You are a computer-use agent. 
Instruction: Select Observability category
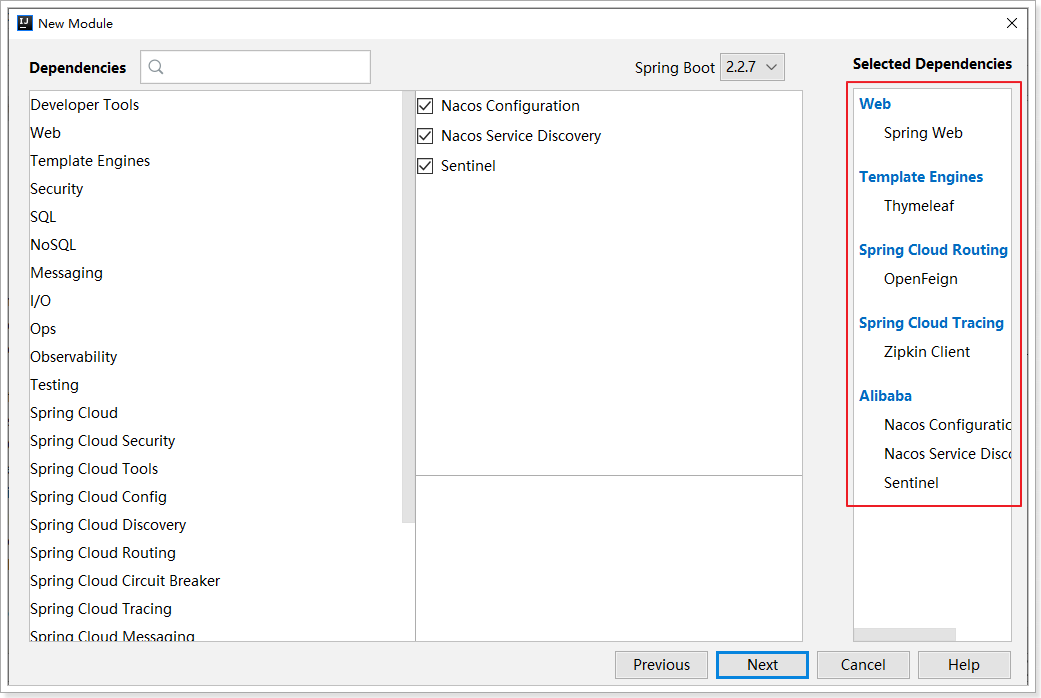coord(73,357)
